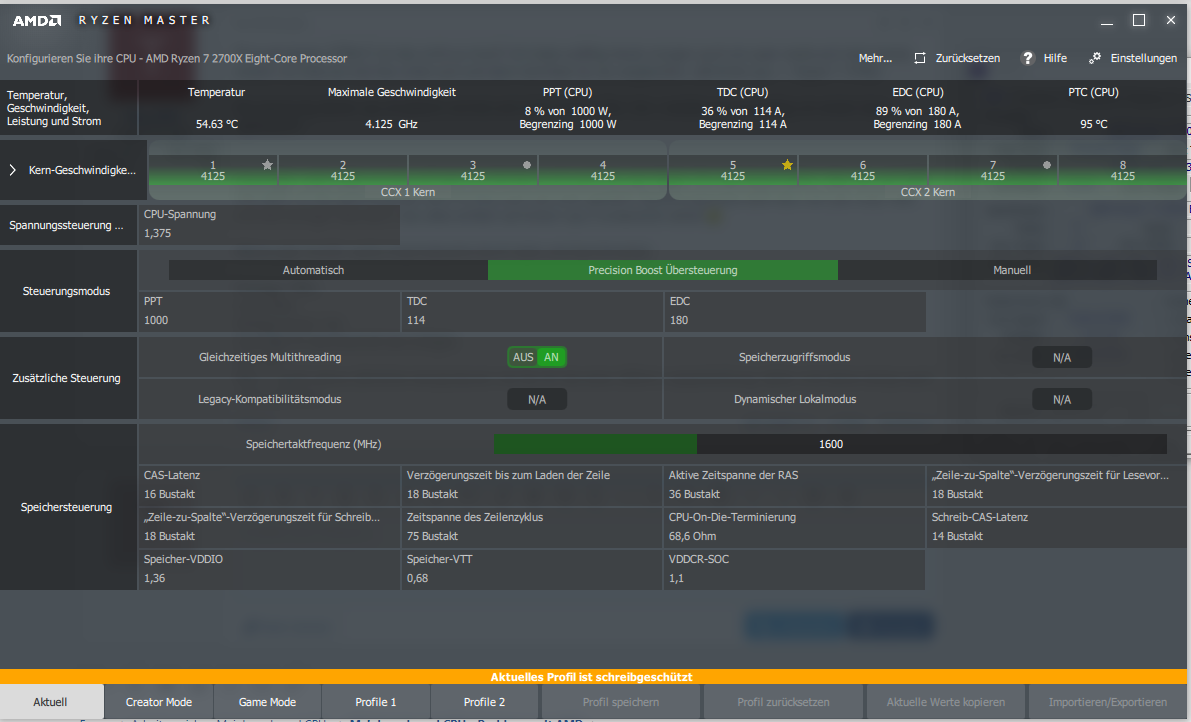Screen dimensions: 1191x722
Task: Switch multithreading toggle to AUS
Action: [x=523, y=357]
